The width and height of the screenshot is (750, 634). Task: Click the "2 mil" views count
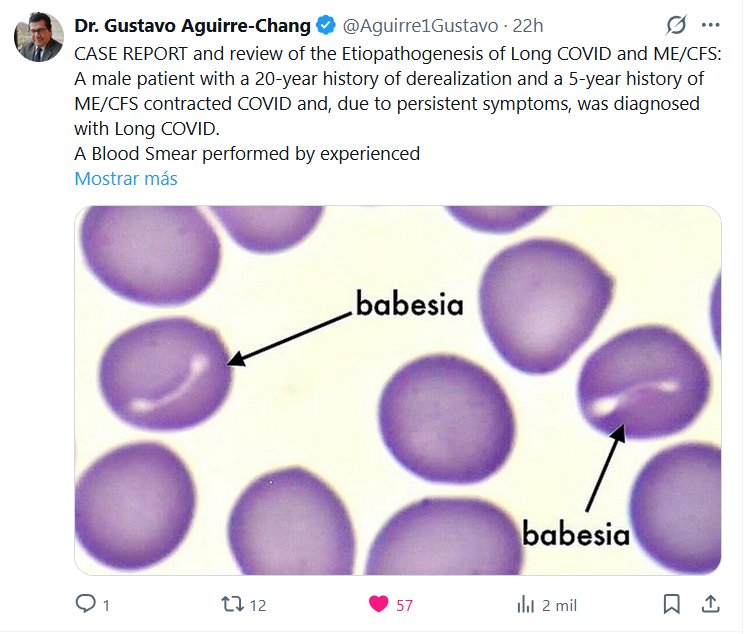(560, 605)
